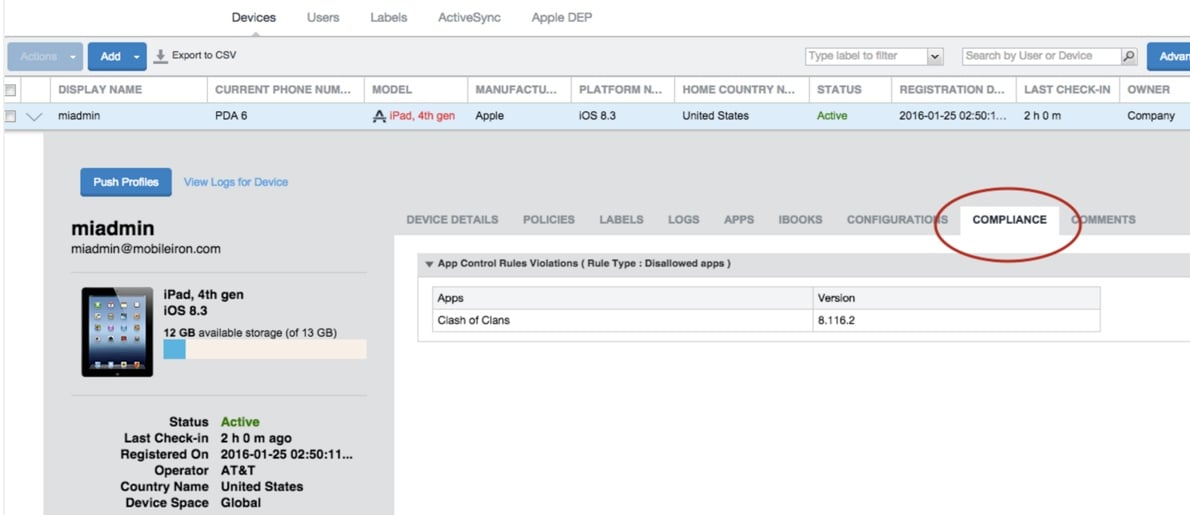
Task: Collapse the miadmin row details chevron
Action: tap(35, 116)
